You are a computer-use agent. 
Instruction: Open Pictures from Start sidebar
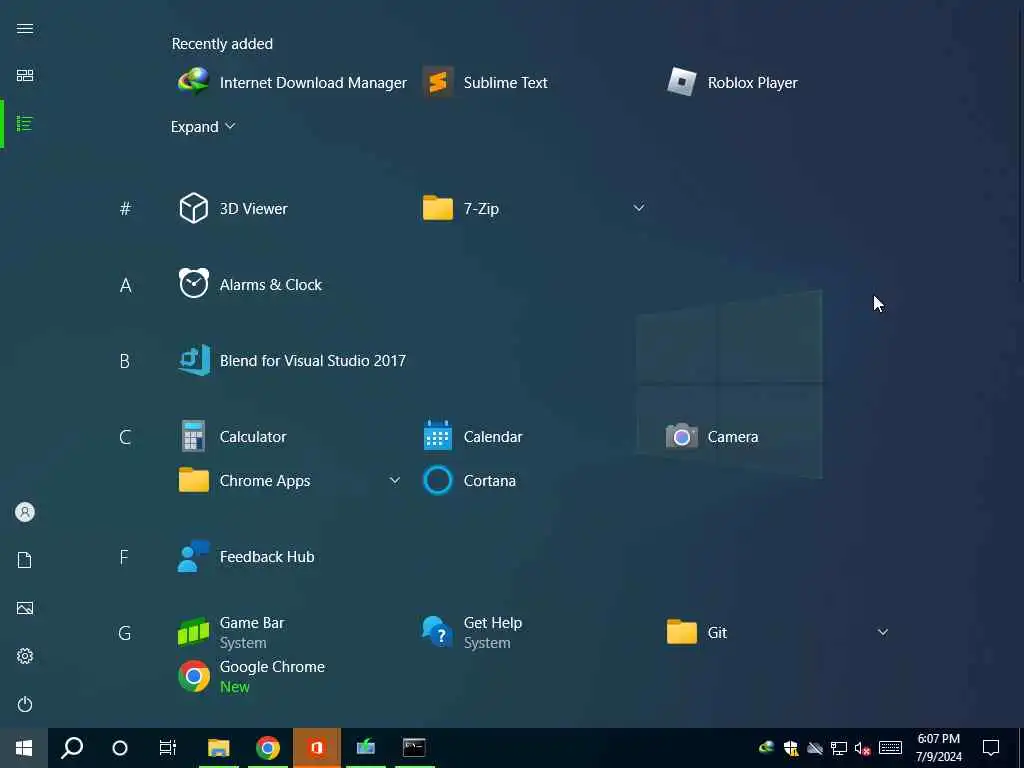tap(25, 608)
